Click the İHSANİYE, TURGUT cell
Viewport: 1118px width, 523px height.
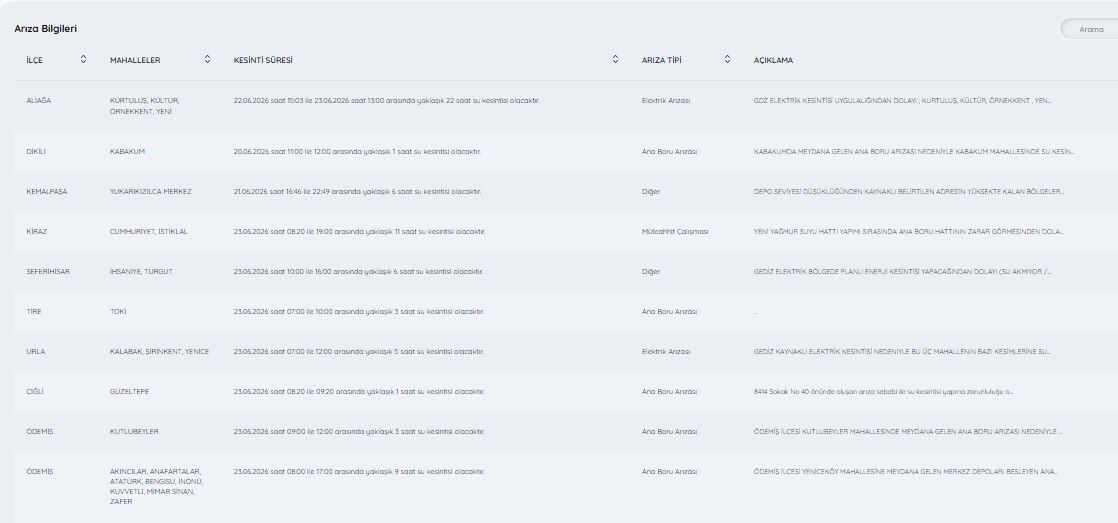tap(141, 271)
